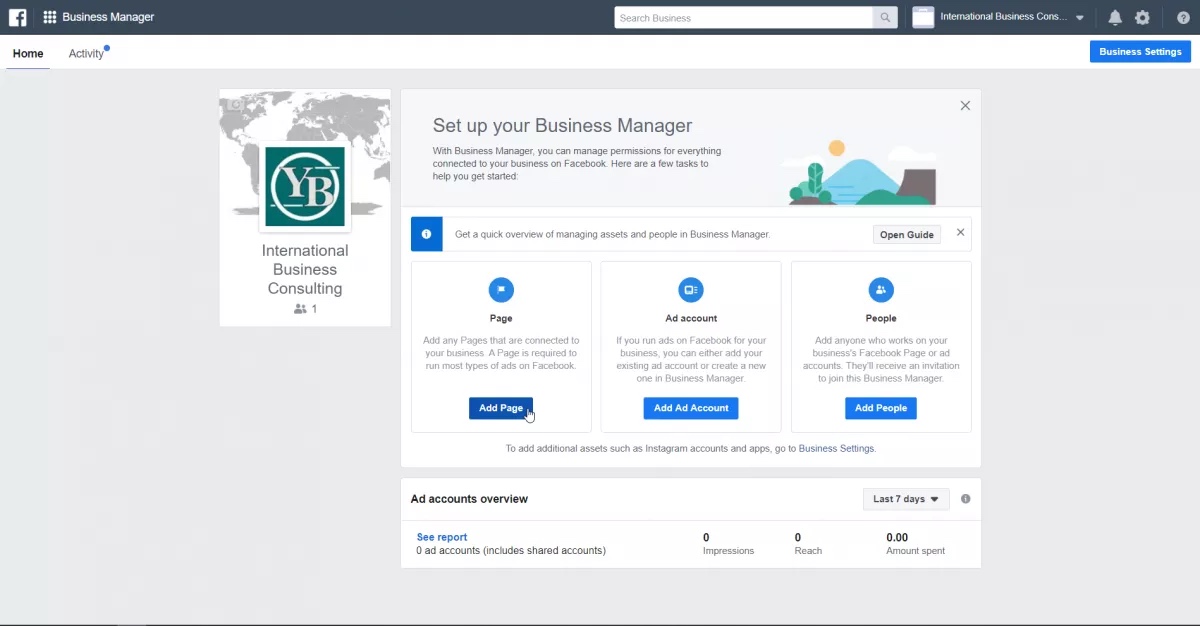Image resolution: width=1200 pixels, height=626 pixels.
Task: Open the Last 7 days dropdown
Action: click(x=906, y=499)
